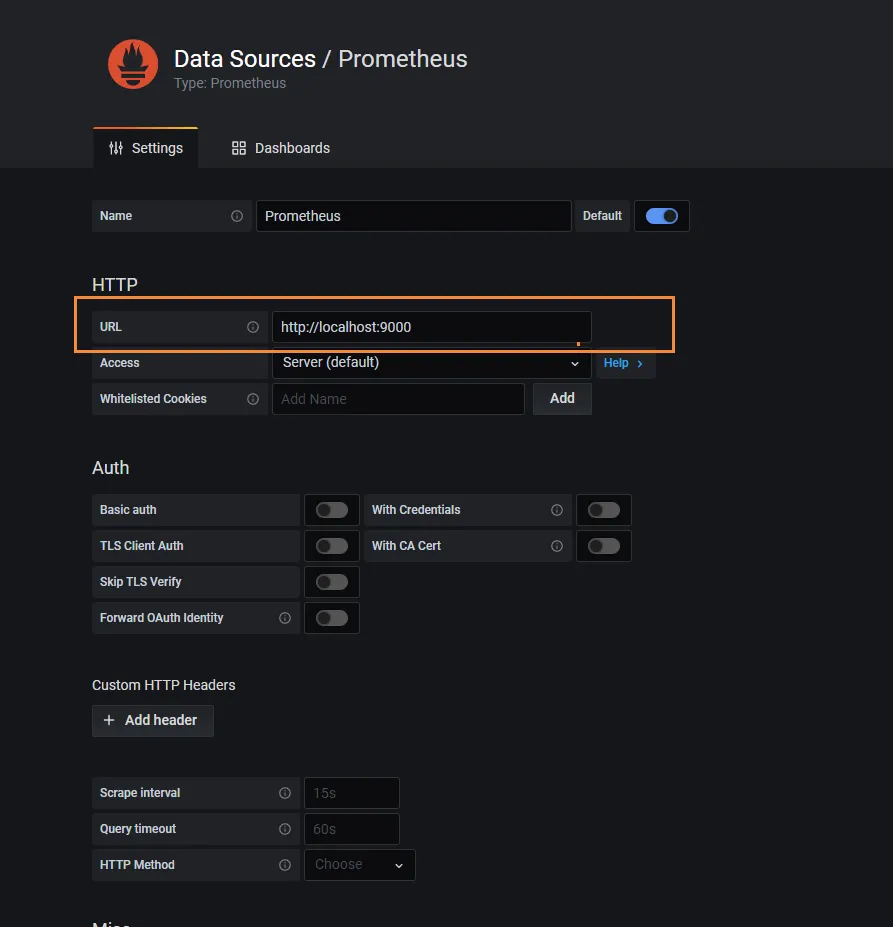Screen dimensions: 893x927
Task: Click the URL input field
Action: pos(430,327)
